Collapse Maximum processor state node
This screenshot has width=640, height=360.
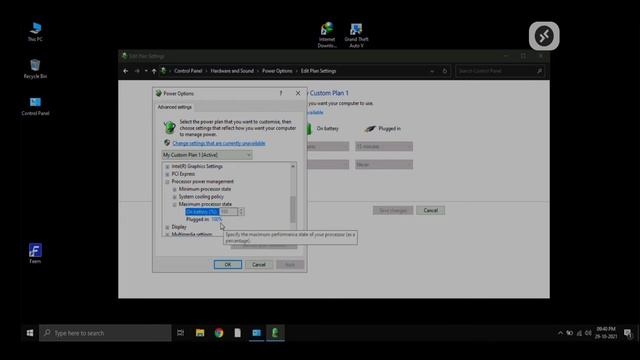174,204
